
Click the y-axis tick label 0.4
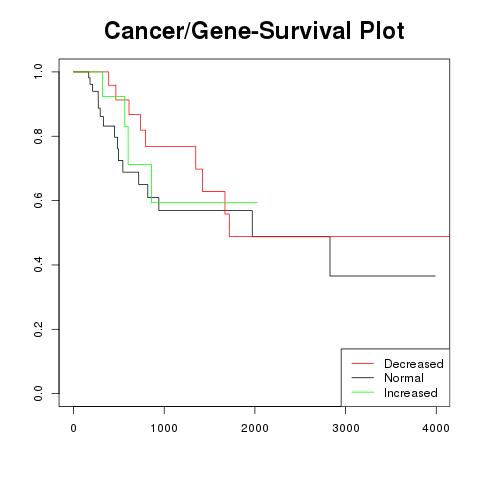(x=38, y=265)
